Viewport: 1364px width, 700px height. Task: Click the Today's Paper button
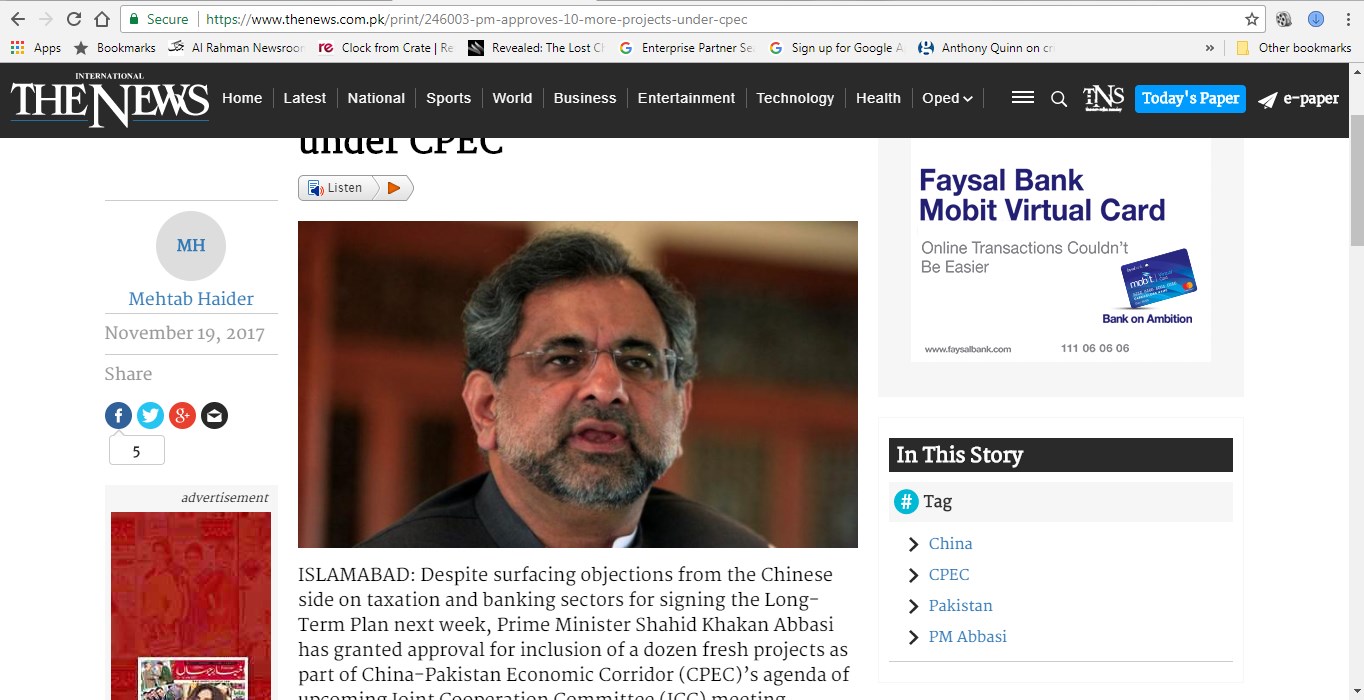pyautogui.click(x=1190, y=98)
